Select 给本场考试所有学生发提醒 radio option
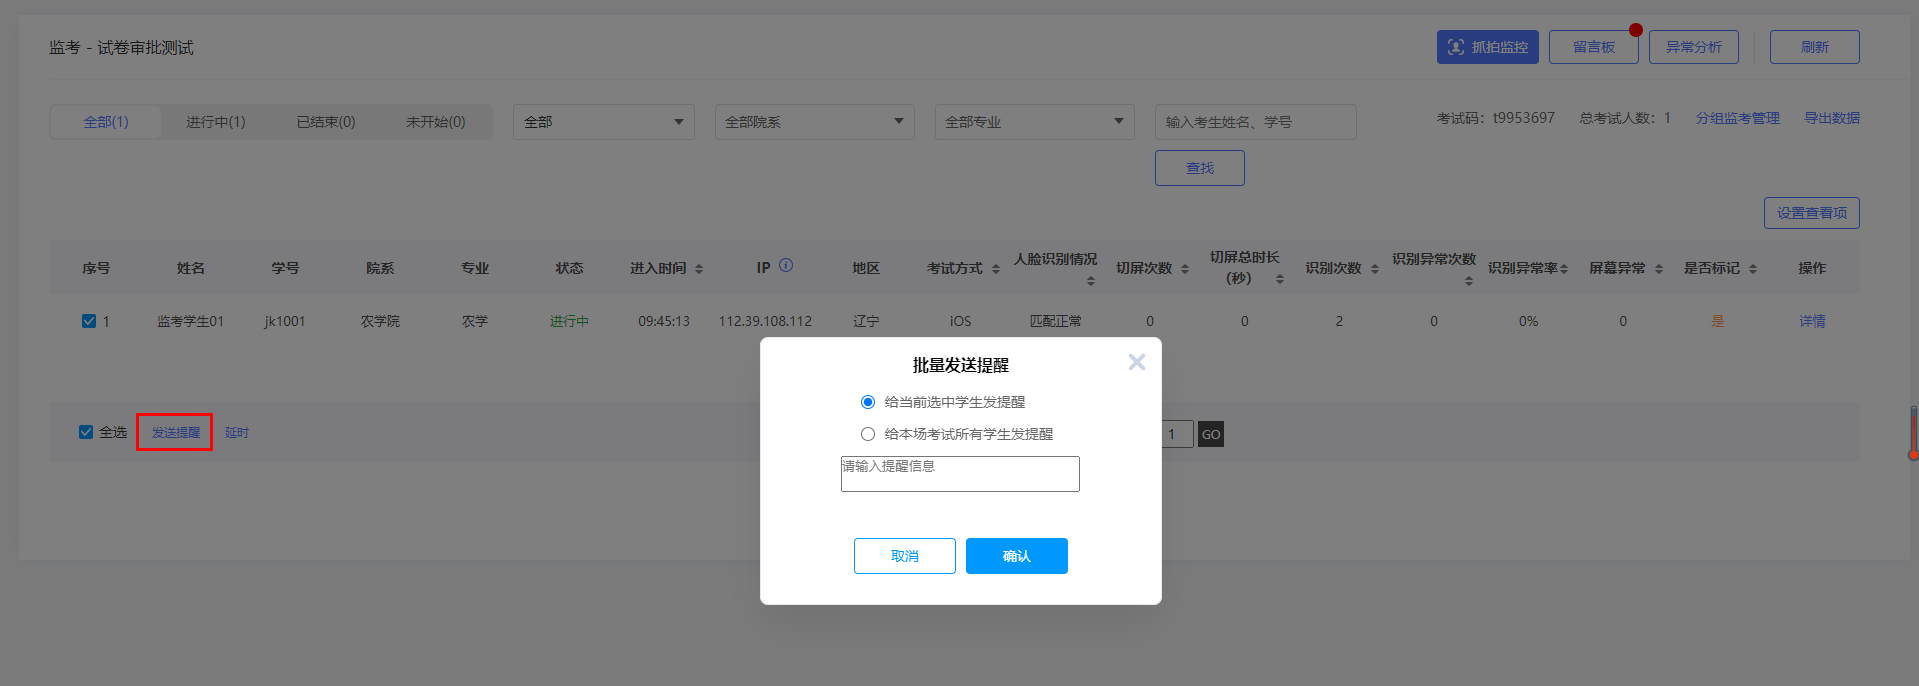 868,434
